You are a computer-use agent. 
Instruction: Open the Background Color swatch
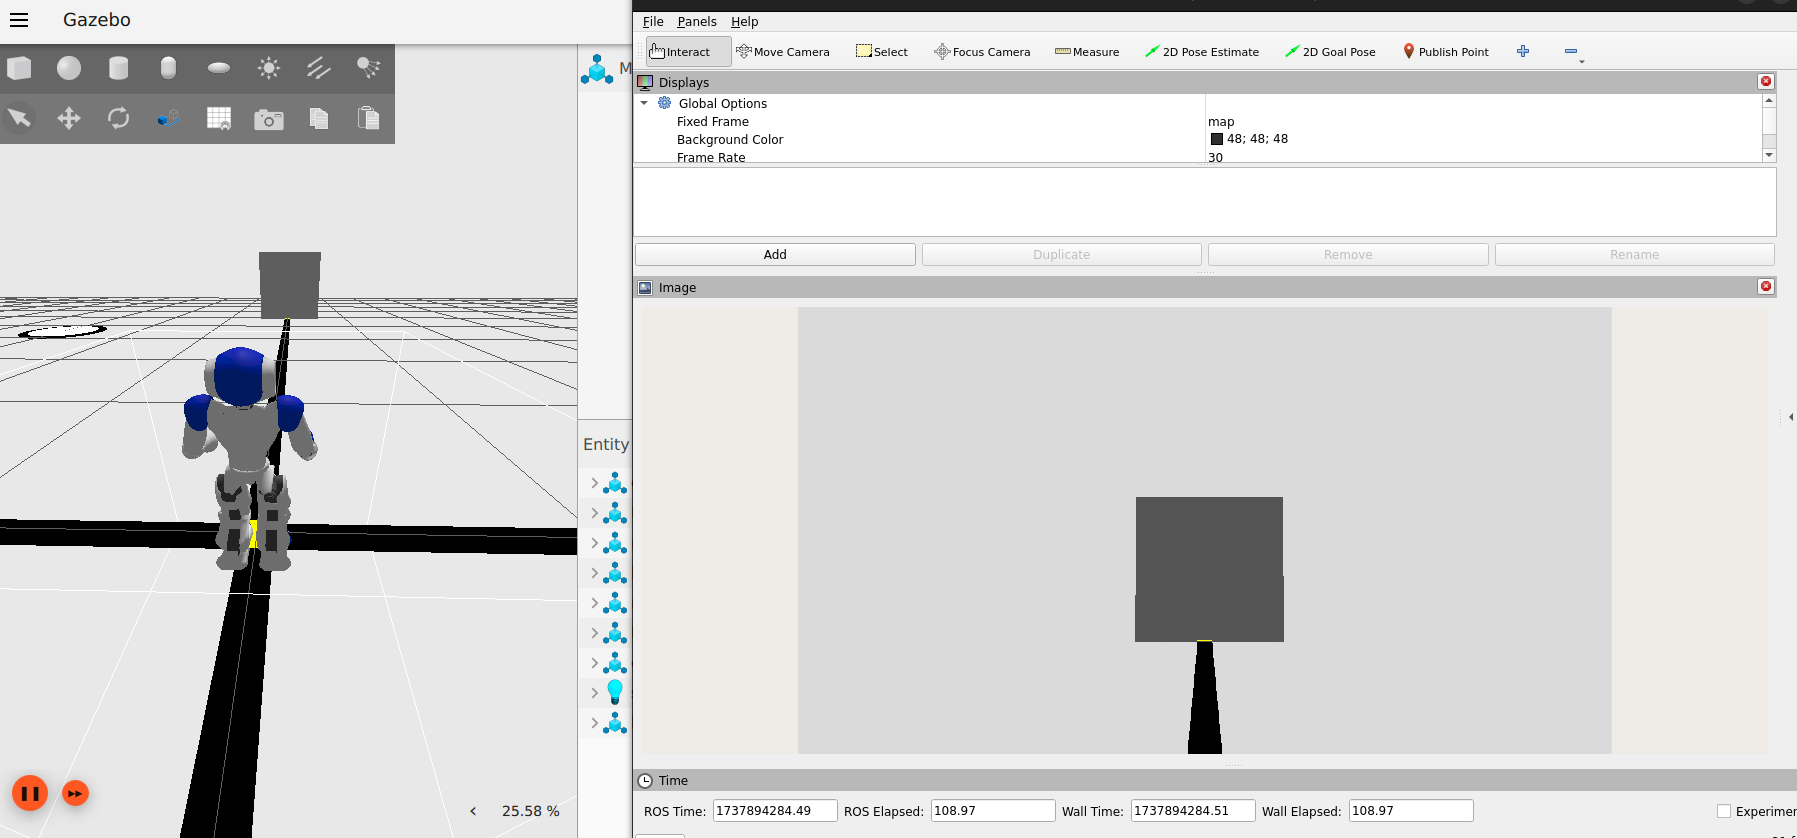(1217, 139)
